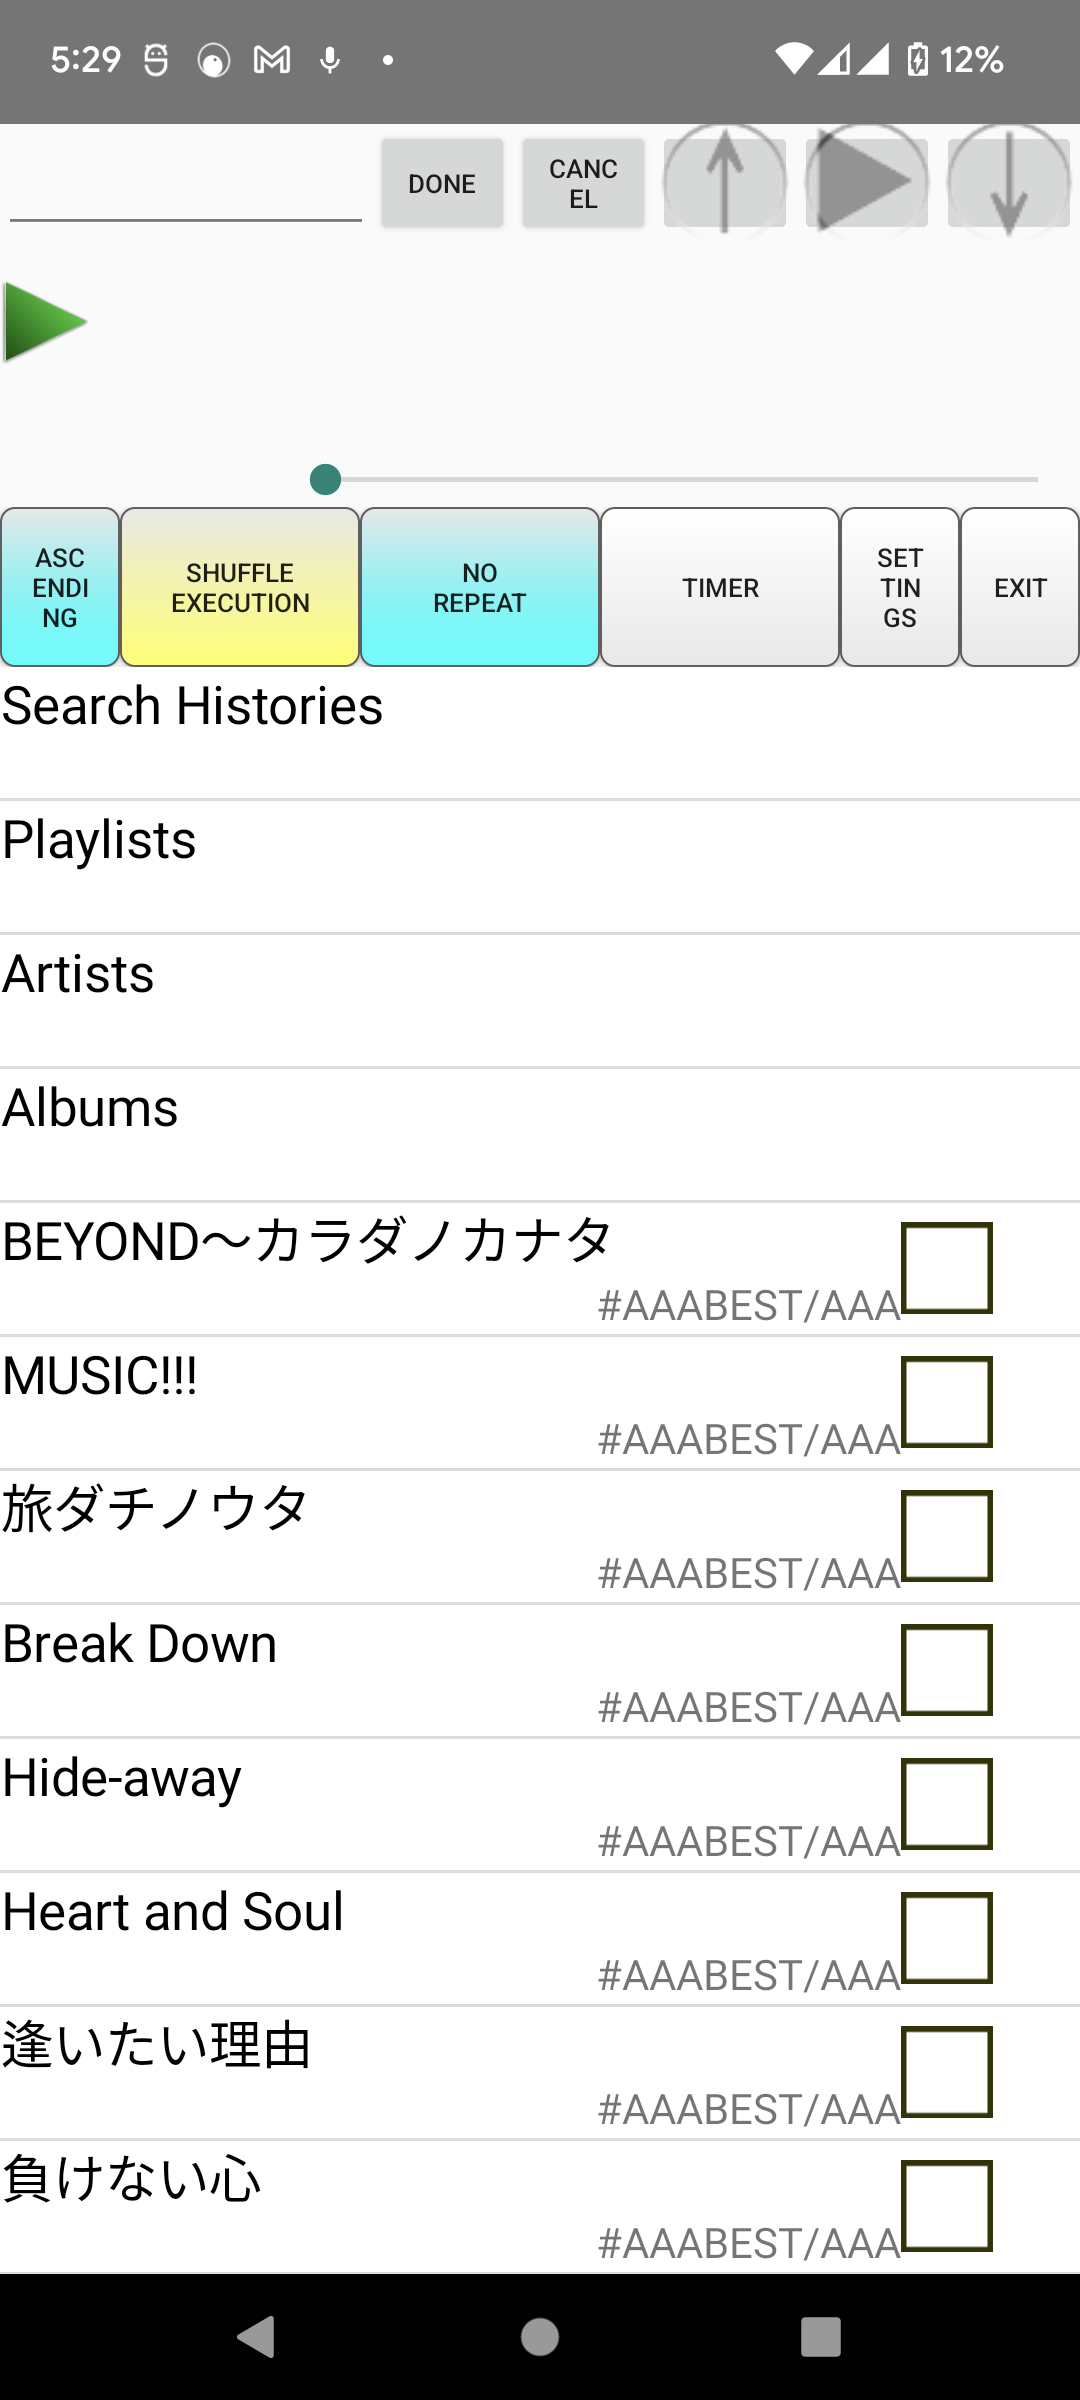1080x2400 pixels.
Task: Click the playback seek slider handle
Action: point(326,480)
